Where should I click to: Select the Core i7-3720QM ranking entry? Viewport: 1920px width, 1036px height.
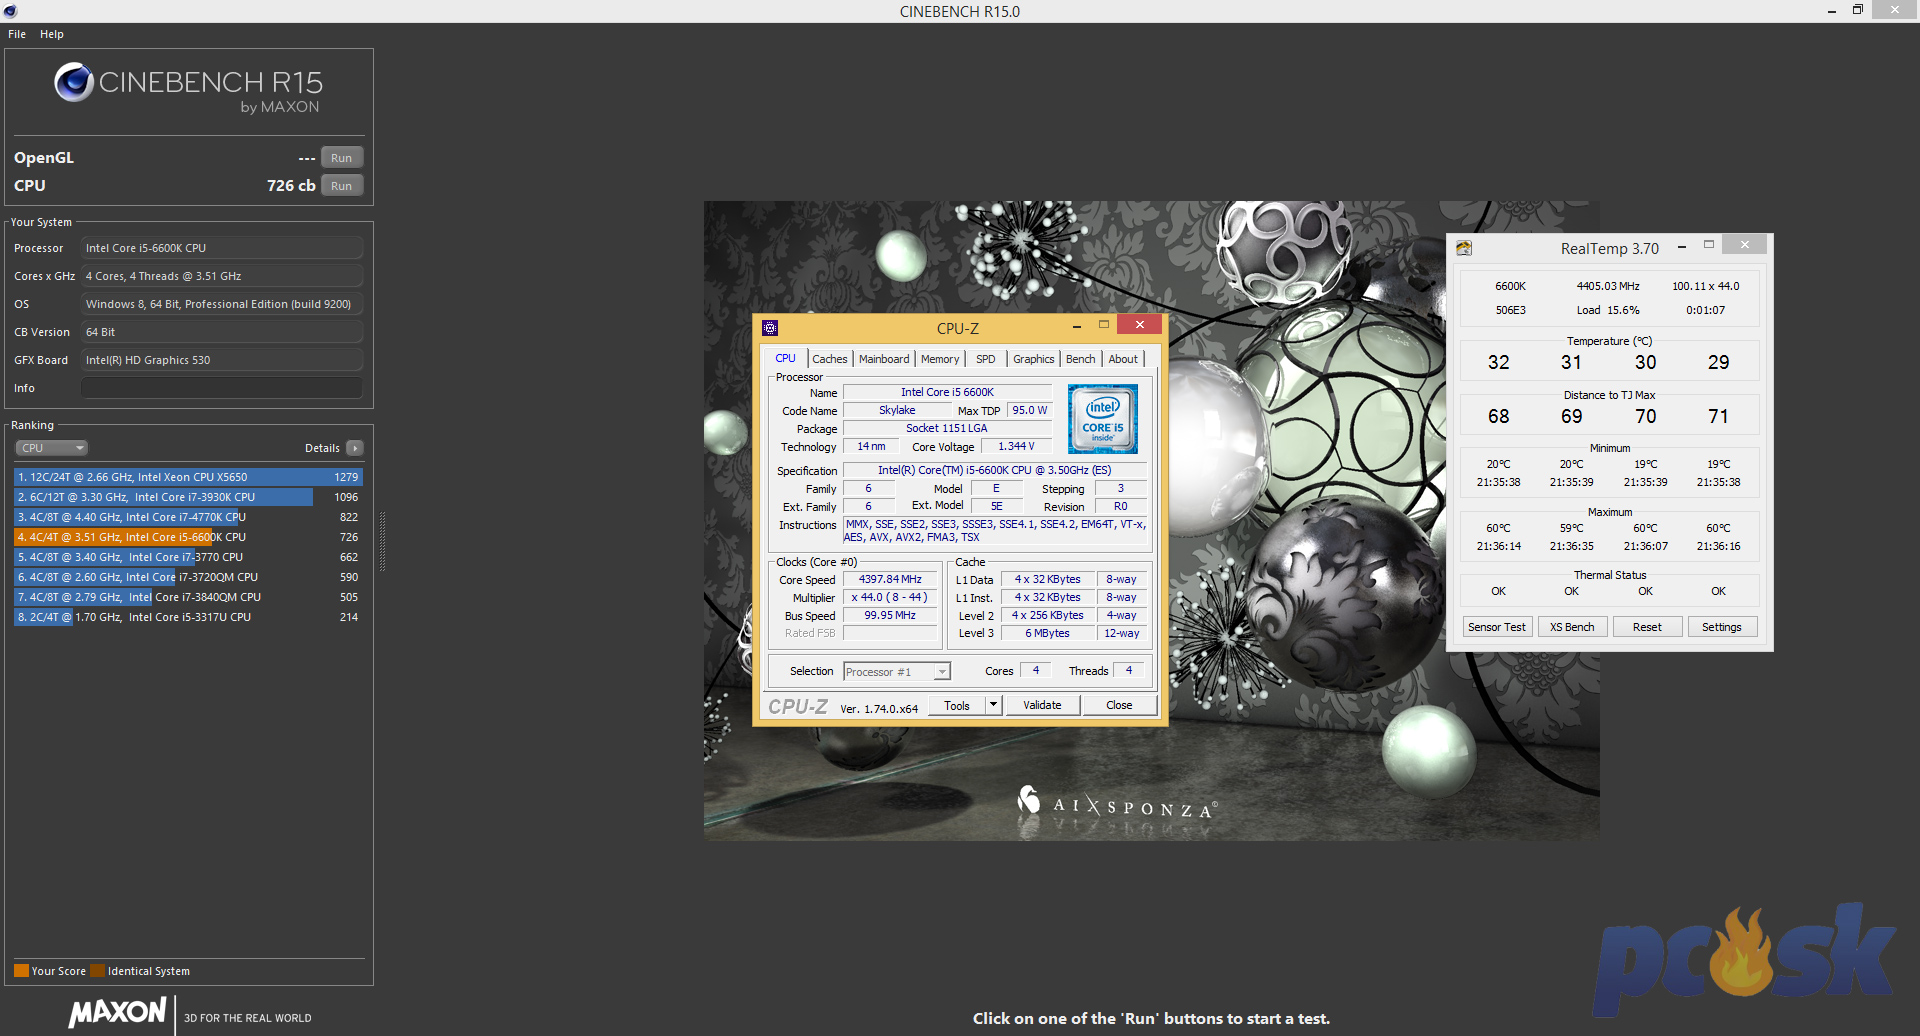[x=188, y=577]
